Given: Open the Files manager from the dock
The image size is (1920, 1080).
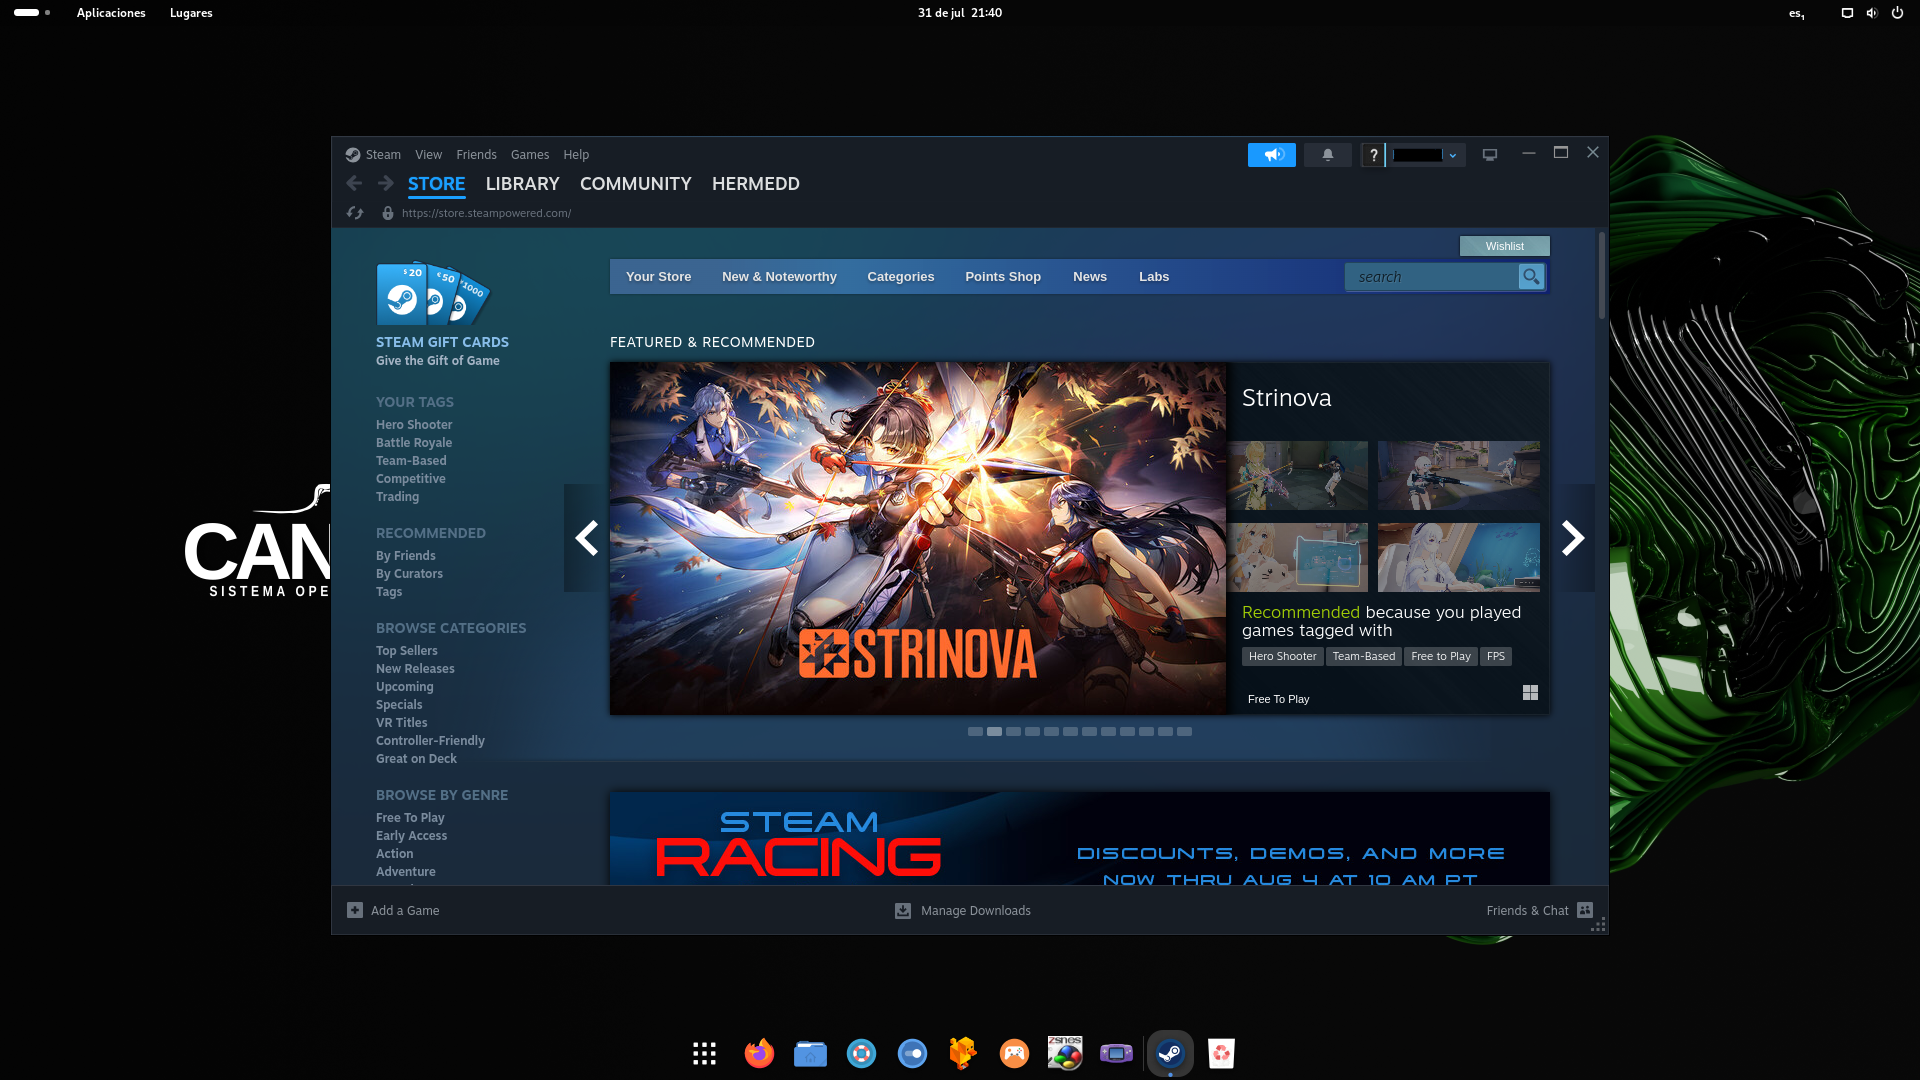Looking at the screenshot, I should pos(810,1053).
